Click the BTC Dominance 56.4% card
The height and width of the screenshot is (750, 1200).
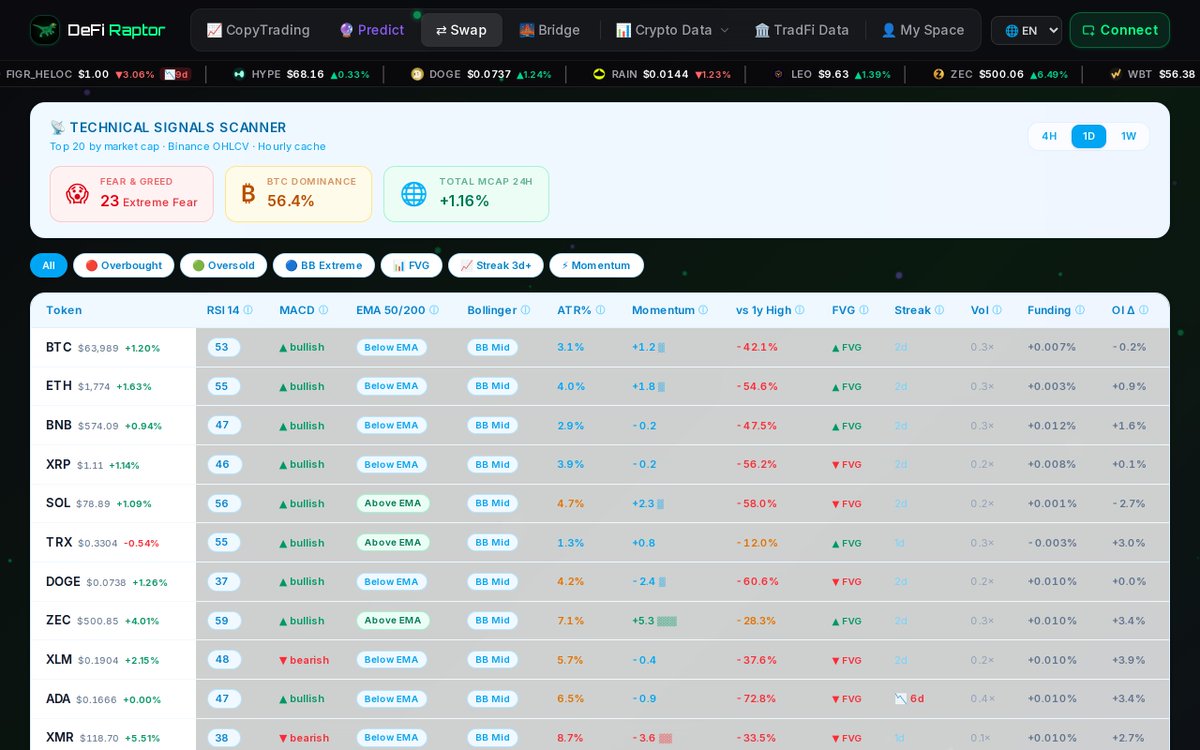(298, 194)
